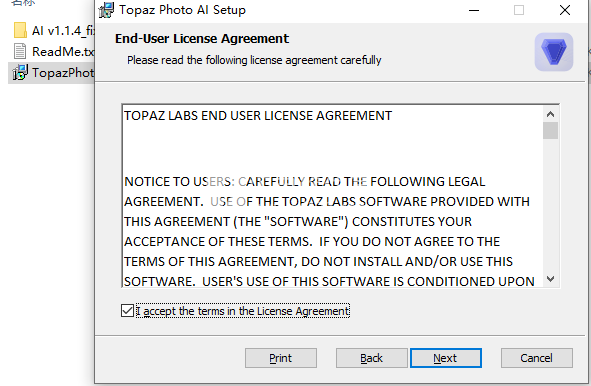Click the Topaz blue gem logo
This screenshot has height=386, width=591.
554,52
